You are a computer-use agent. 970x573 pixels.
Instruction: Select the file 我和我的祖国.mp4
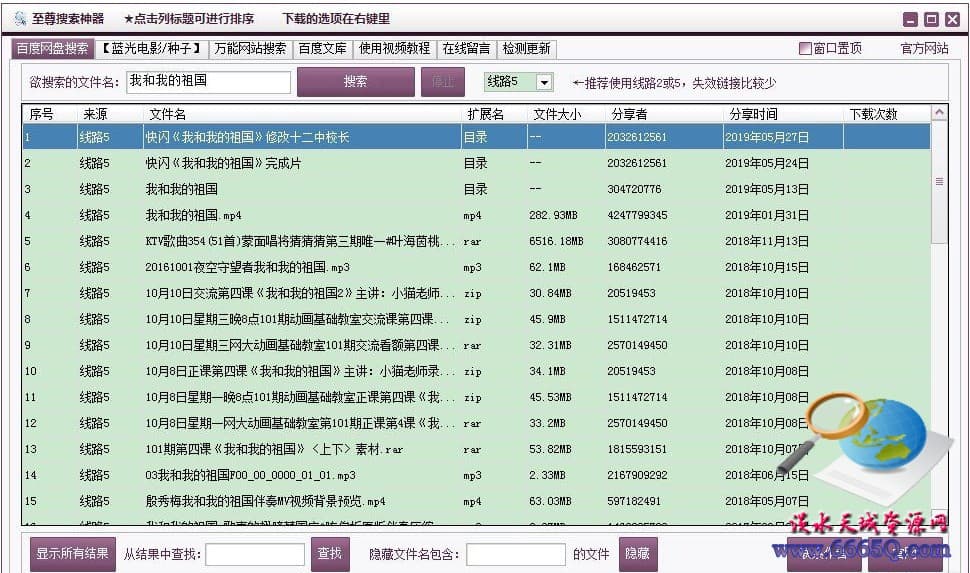(476, 215)
